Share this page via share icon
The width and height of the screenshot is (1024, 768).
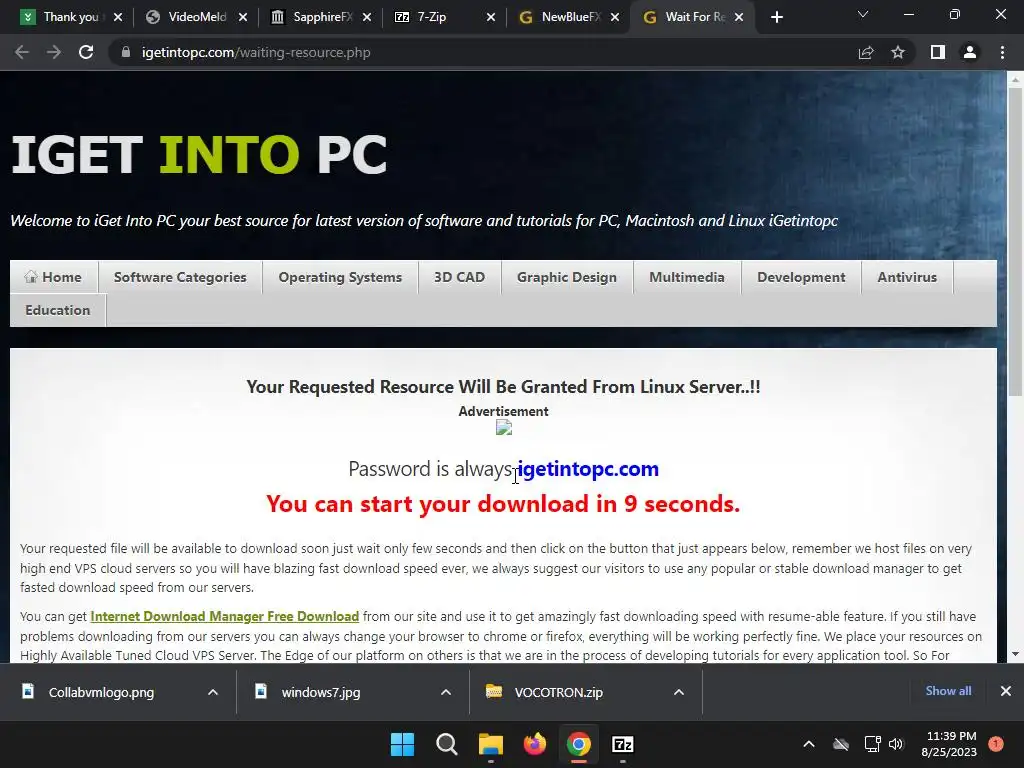(866, 52)
